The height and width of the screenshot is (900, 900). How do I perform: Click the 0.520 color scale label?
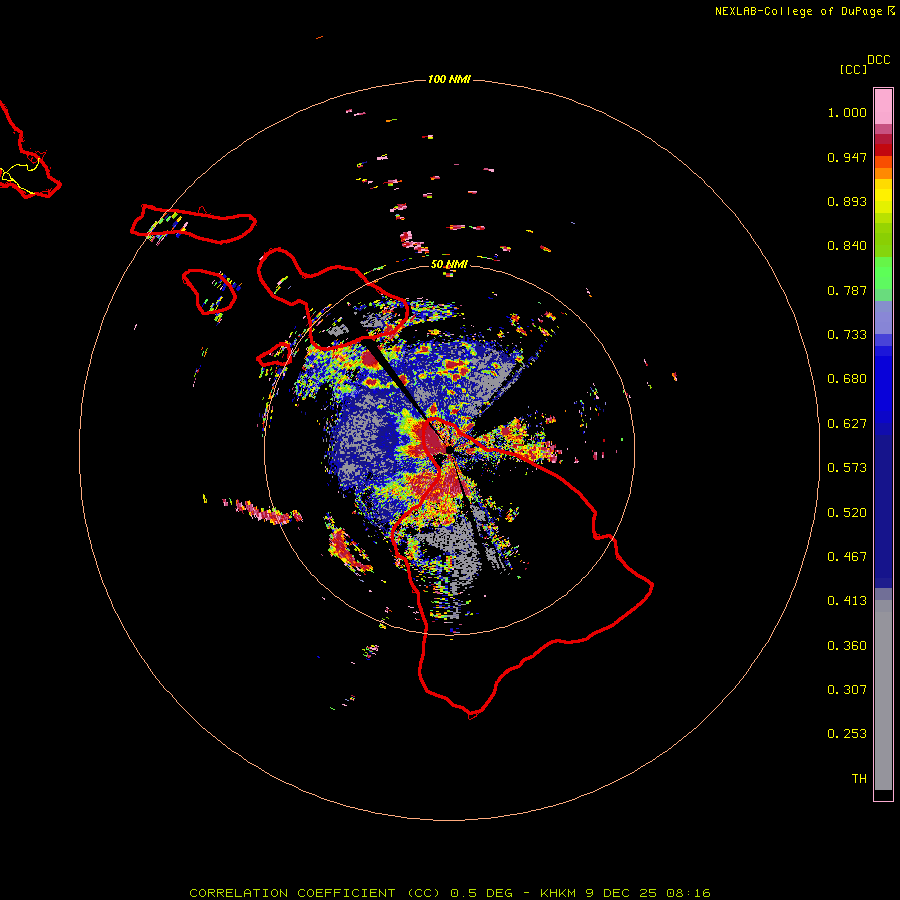click(847, 513)
